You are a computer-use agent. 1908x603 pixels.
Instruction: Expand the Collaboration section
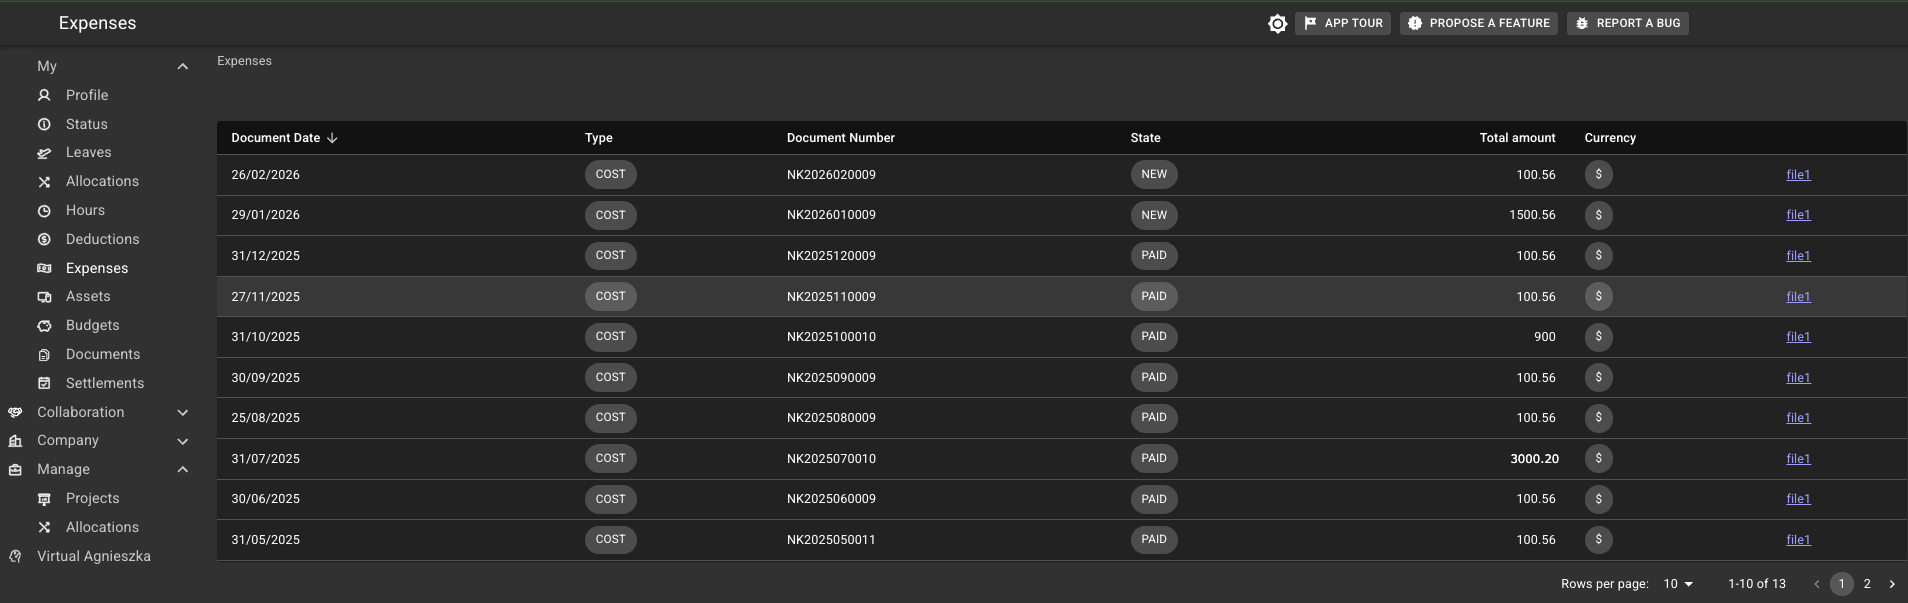click(x=182, y=412)
